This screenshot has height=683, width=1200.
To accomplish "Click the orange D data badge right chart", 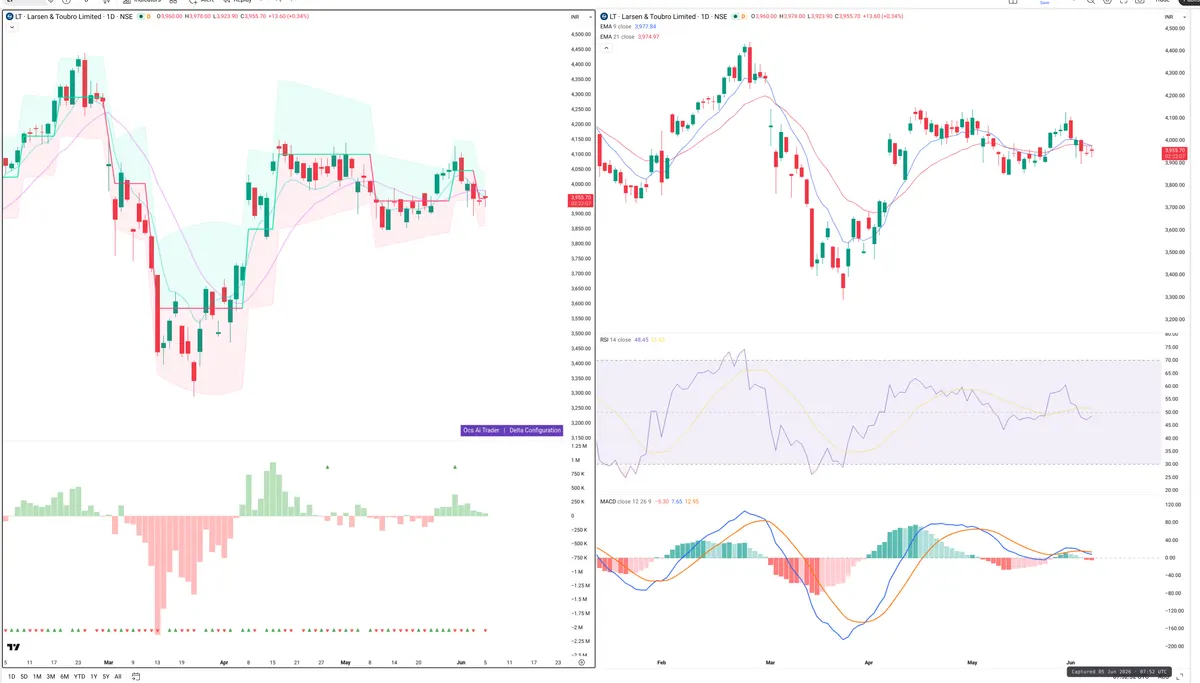I will tap(744, 16).
